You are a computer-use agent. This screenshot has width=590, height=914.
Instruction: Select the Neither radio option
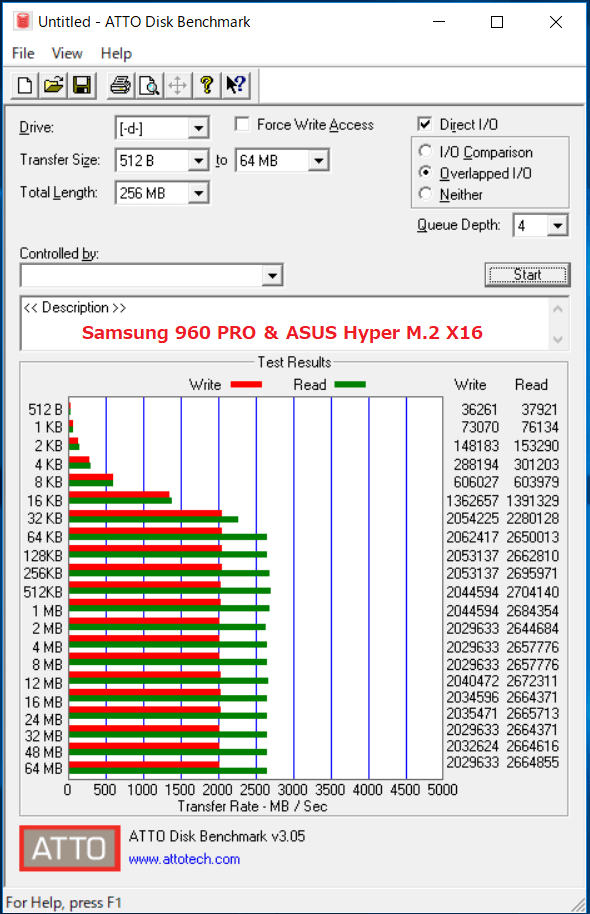[x=426, y=194]
